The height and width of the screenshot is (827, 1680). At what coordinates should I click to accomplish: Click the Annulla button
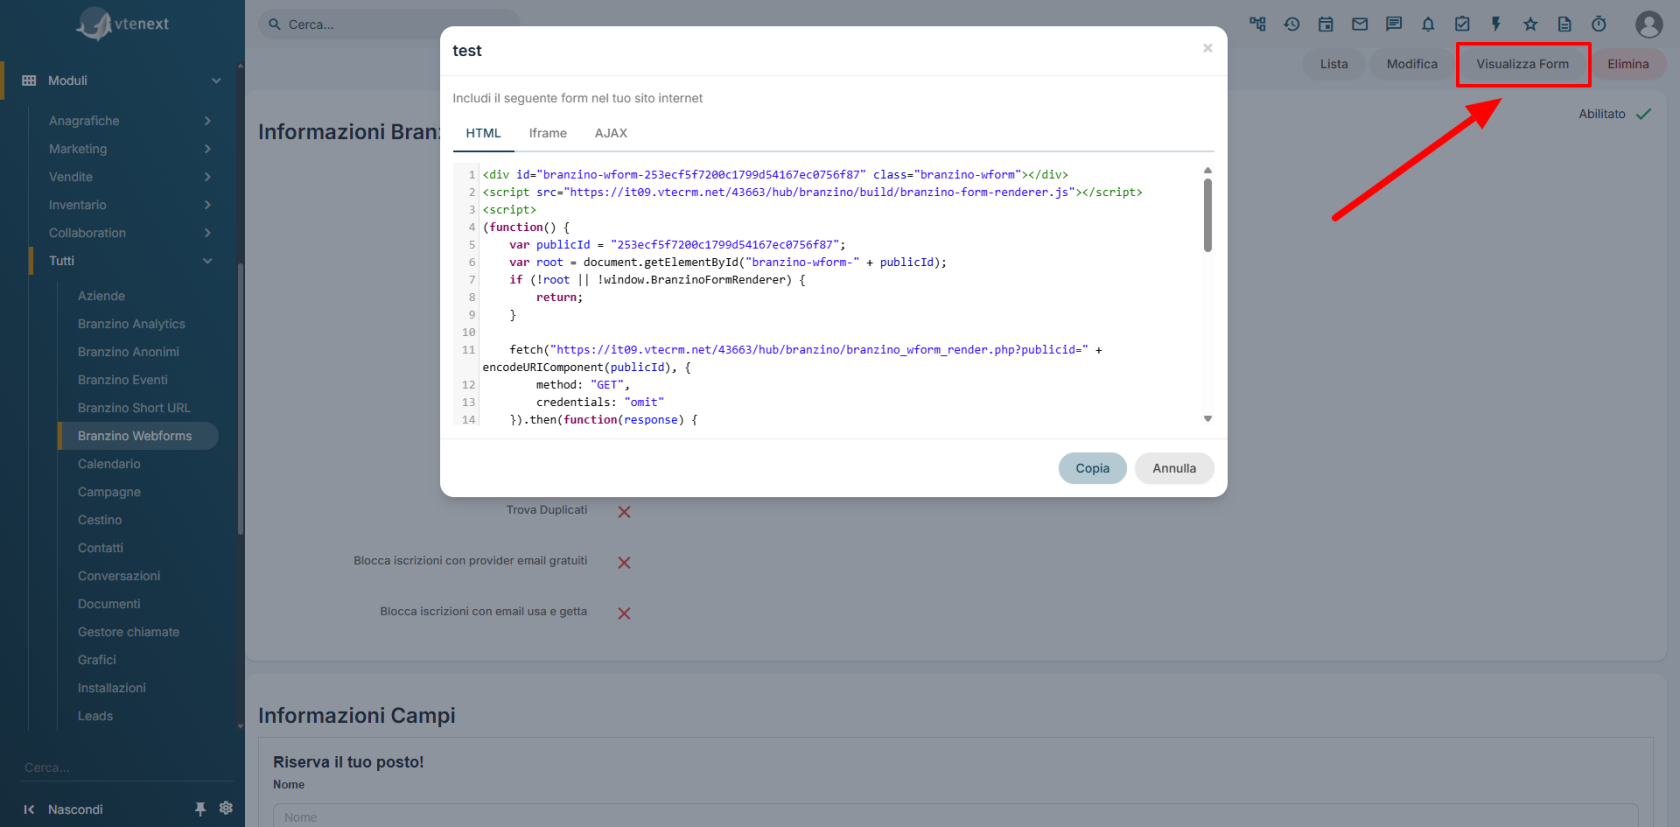[1174, 468]
